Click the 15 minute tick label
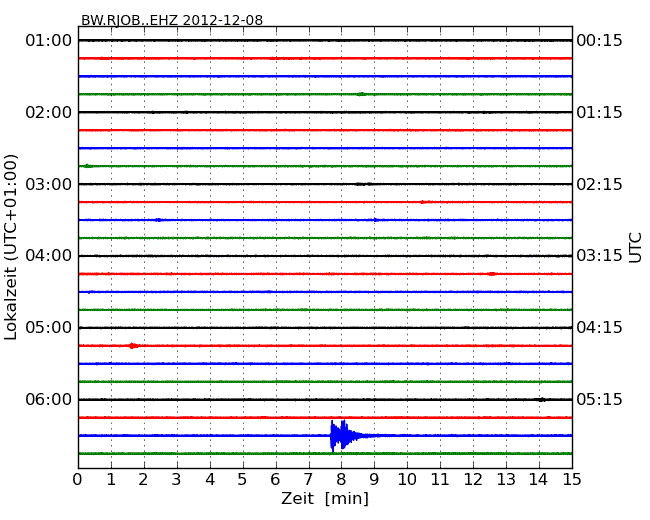Screen dimensions: 650x520 (572, 480)
